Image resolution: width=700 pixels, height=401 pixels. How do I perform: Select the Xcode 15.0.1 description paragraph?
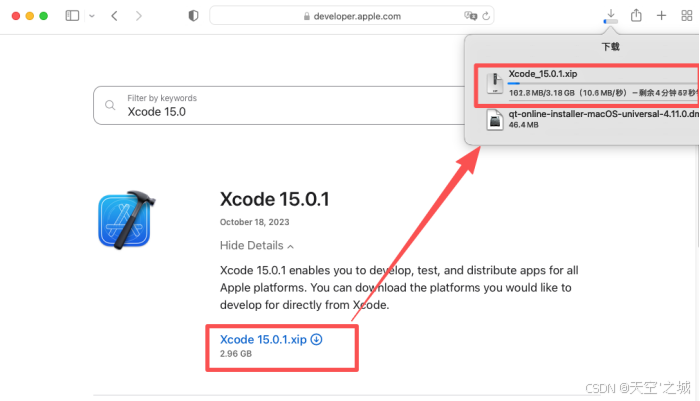399,288
